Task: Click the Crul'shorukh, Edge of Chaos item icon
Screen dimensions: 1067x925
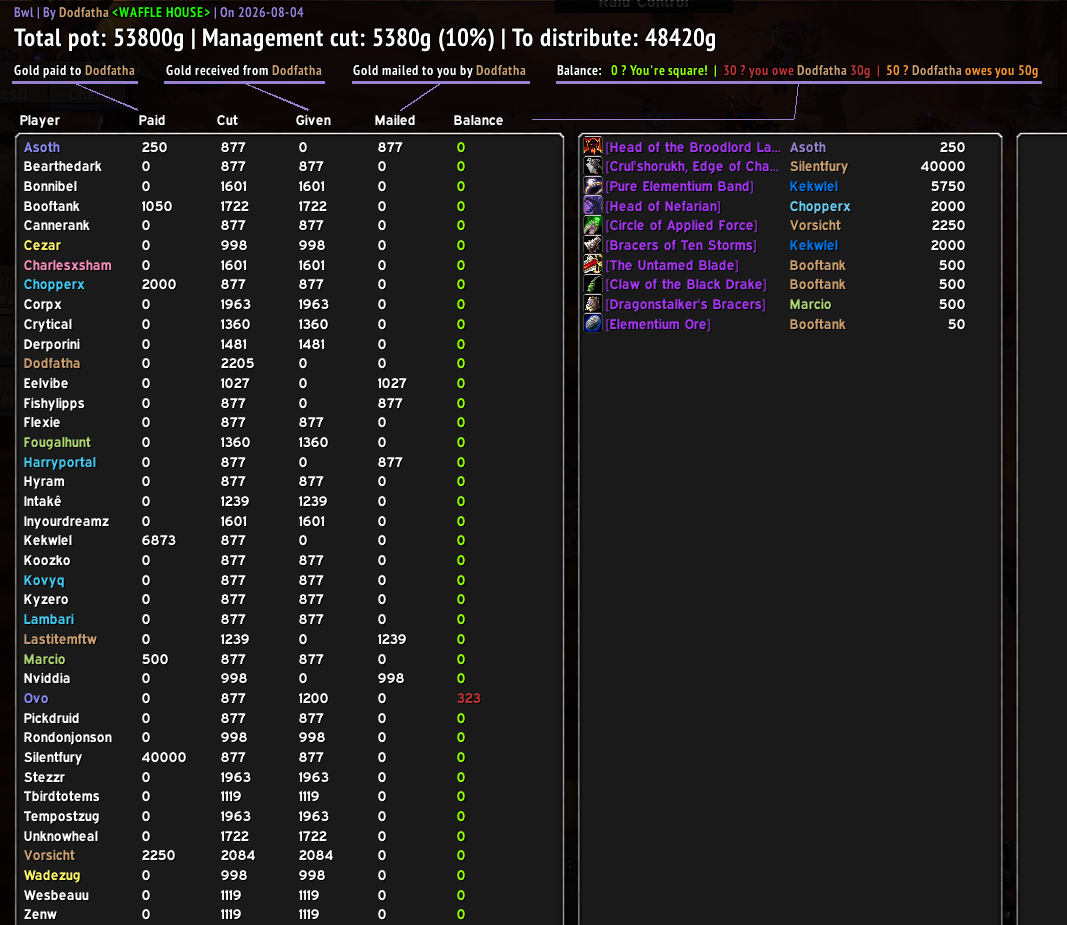Action: point(593,166)
